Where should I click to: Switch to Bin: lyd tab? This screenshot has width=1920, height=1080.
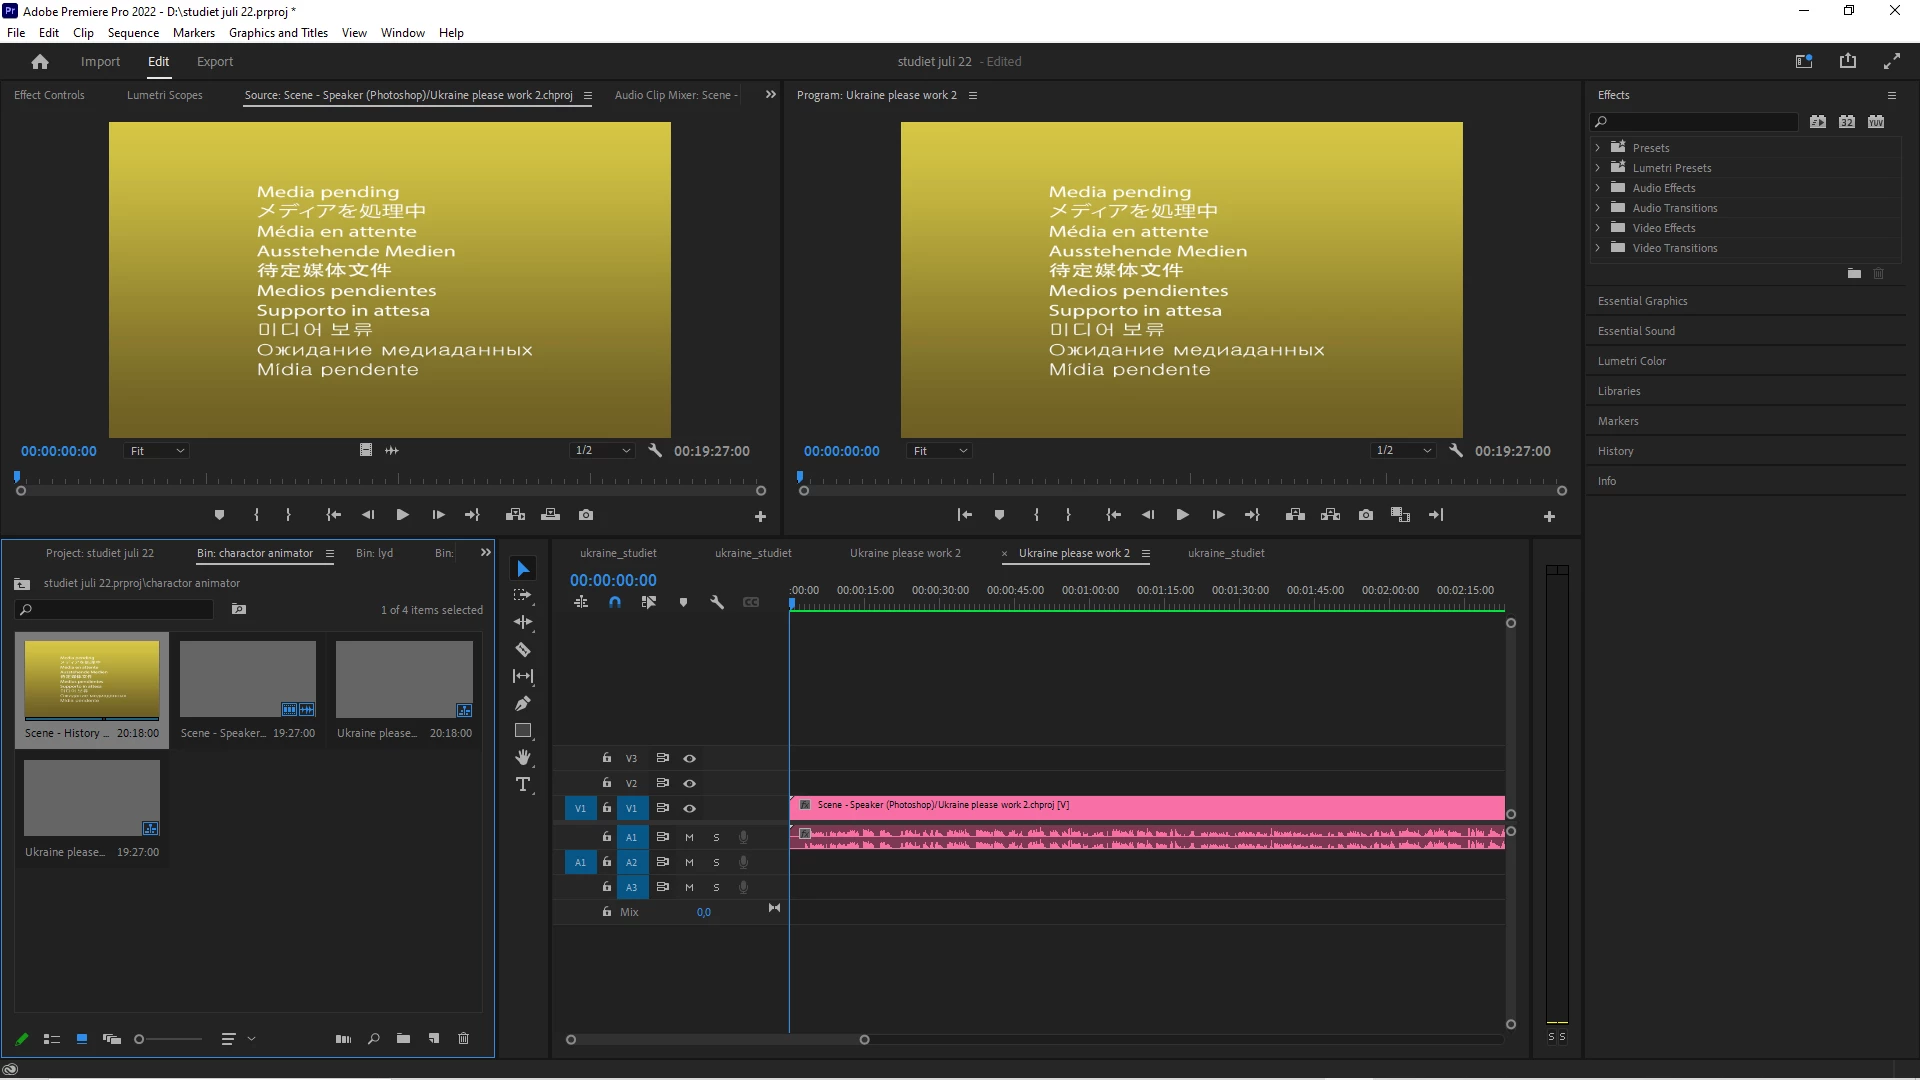point(374,553)
